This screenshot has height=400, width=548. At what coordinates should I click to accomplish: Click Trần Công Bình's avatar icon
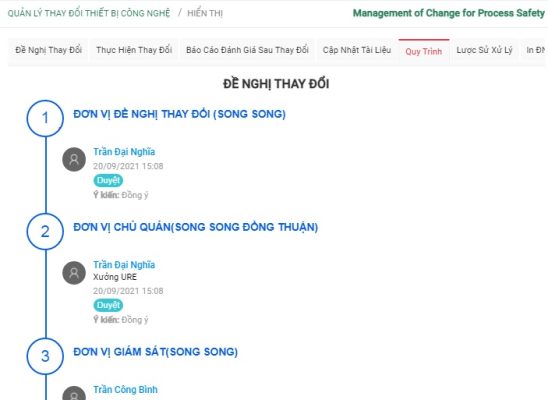tap(74, 393)
